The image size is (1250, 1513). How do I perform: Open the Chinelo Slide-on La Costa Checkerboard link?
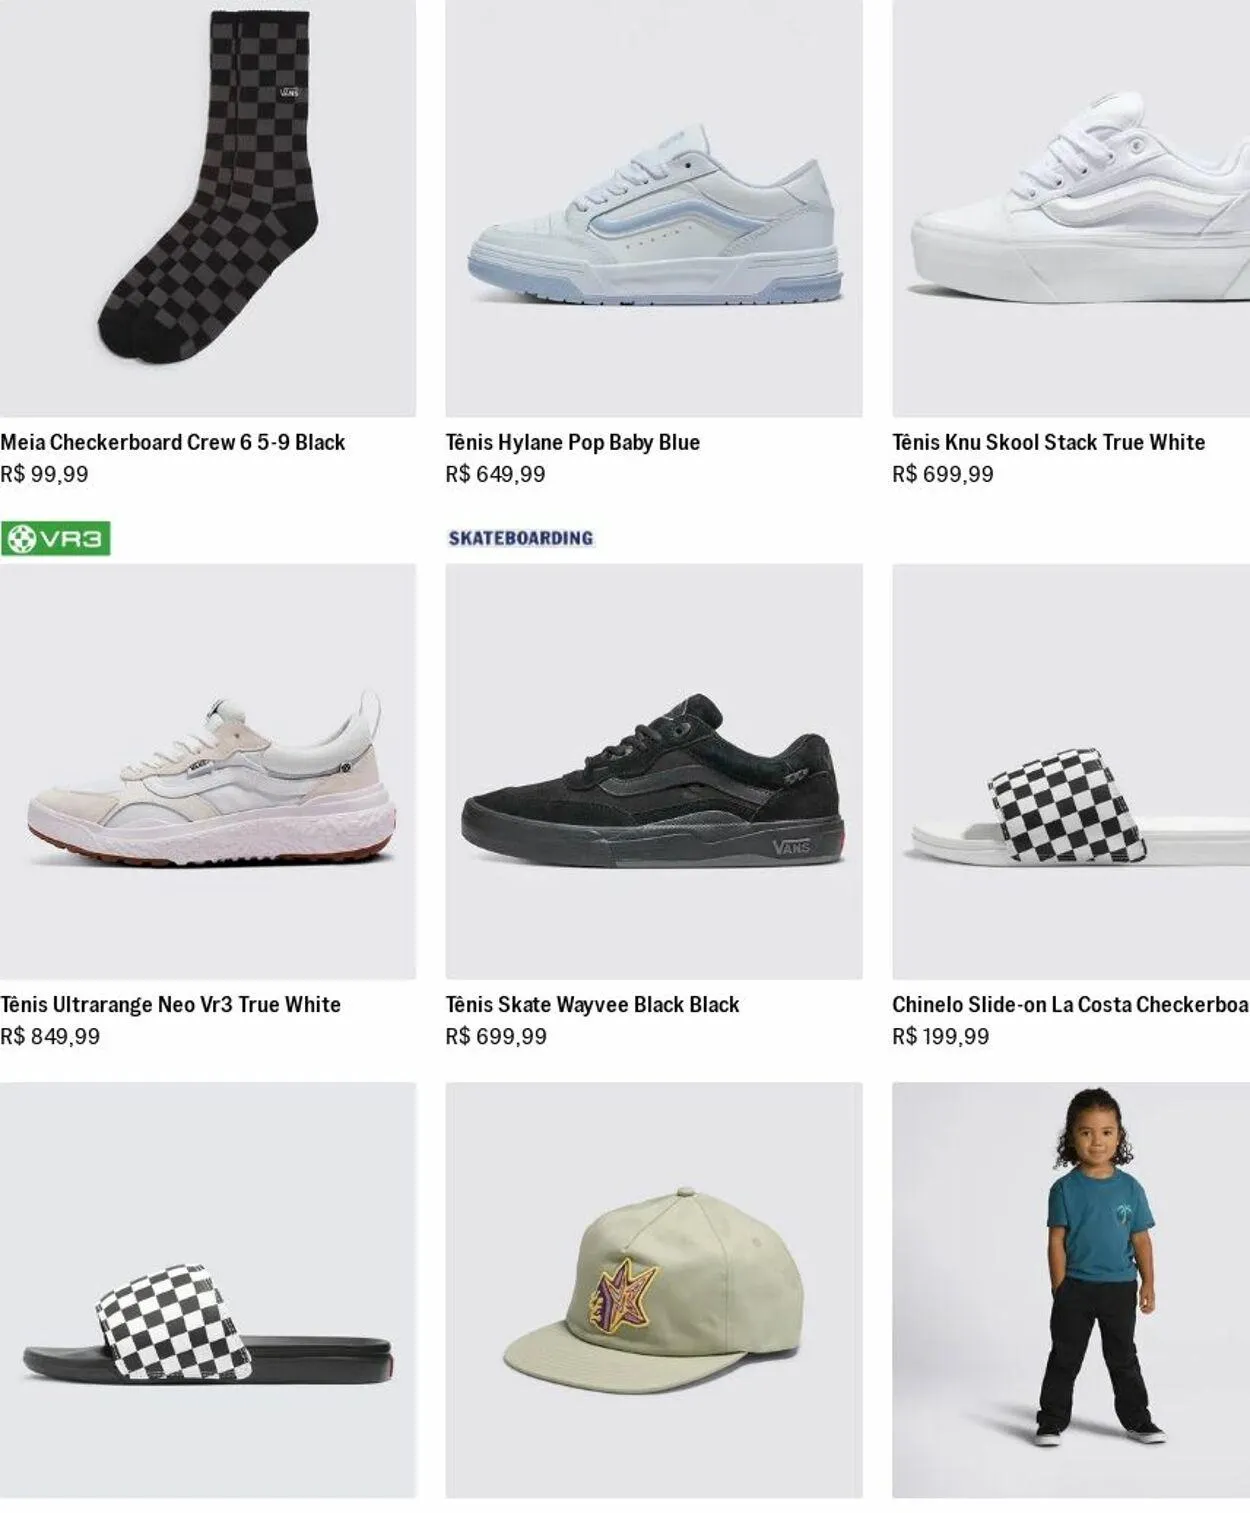coord(1069,1004)
